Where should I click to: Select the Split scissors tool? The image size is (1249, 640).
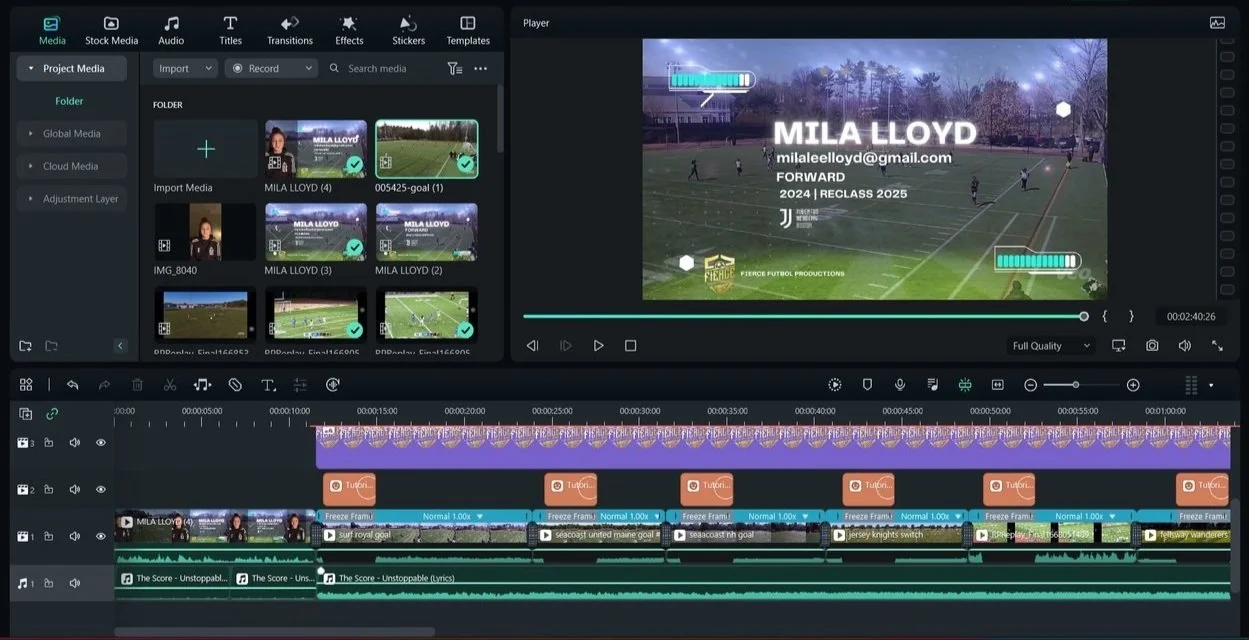click(x=168, y=384)
